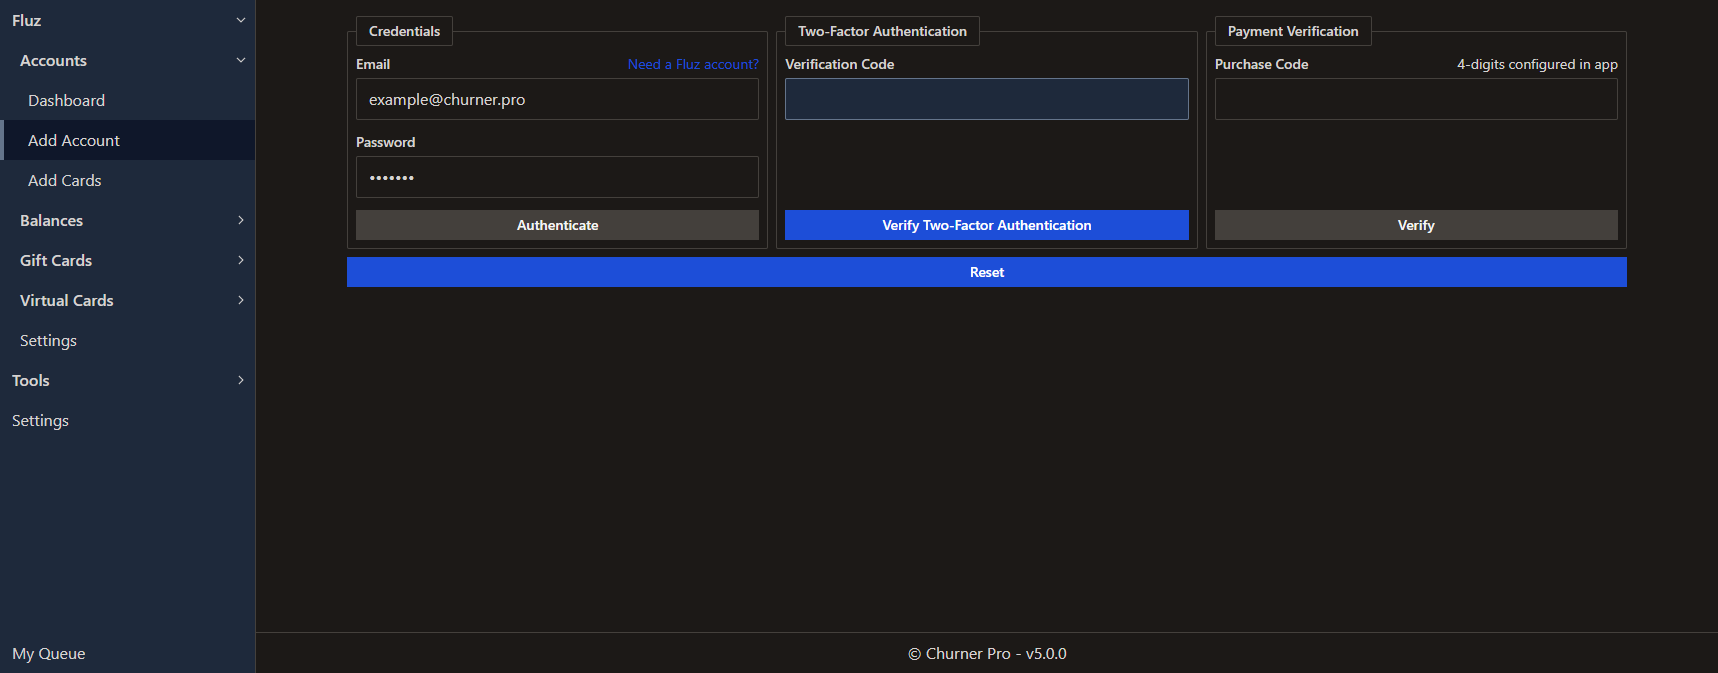Click into the Password field
Image resolution: width=1718 pixels, height=673 pixels.
557,177
